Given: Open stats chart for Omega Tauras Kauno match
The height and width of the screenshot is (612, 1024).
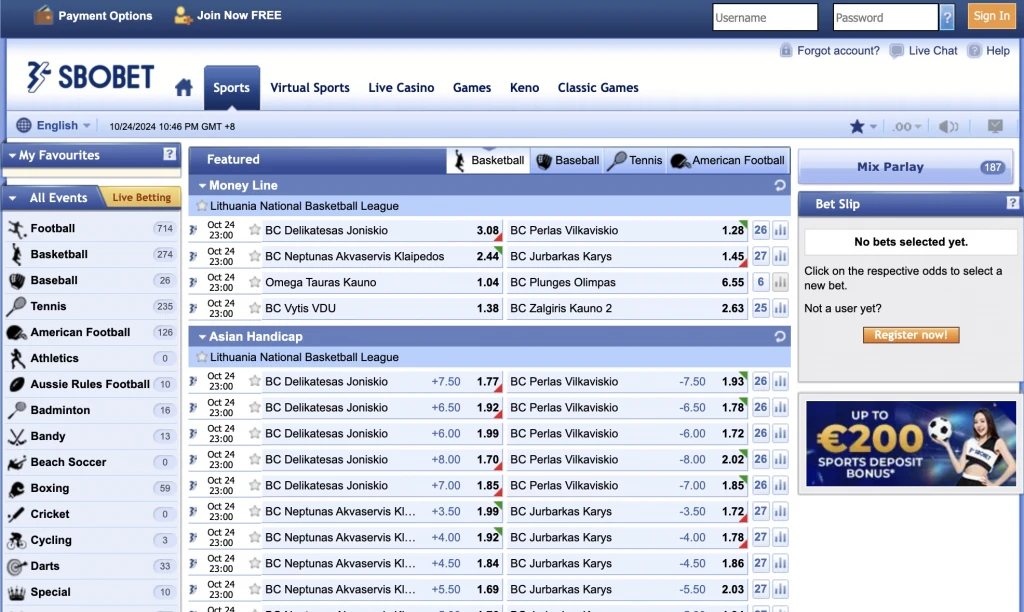Looking at the screenshot, I should point(780,282).
